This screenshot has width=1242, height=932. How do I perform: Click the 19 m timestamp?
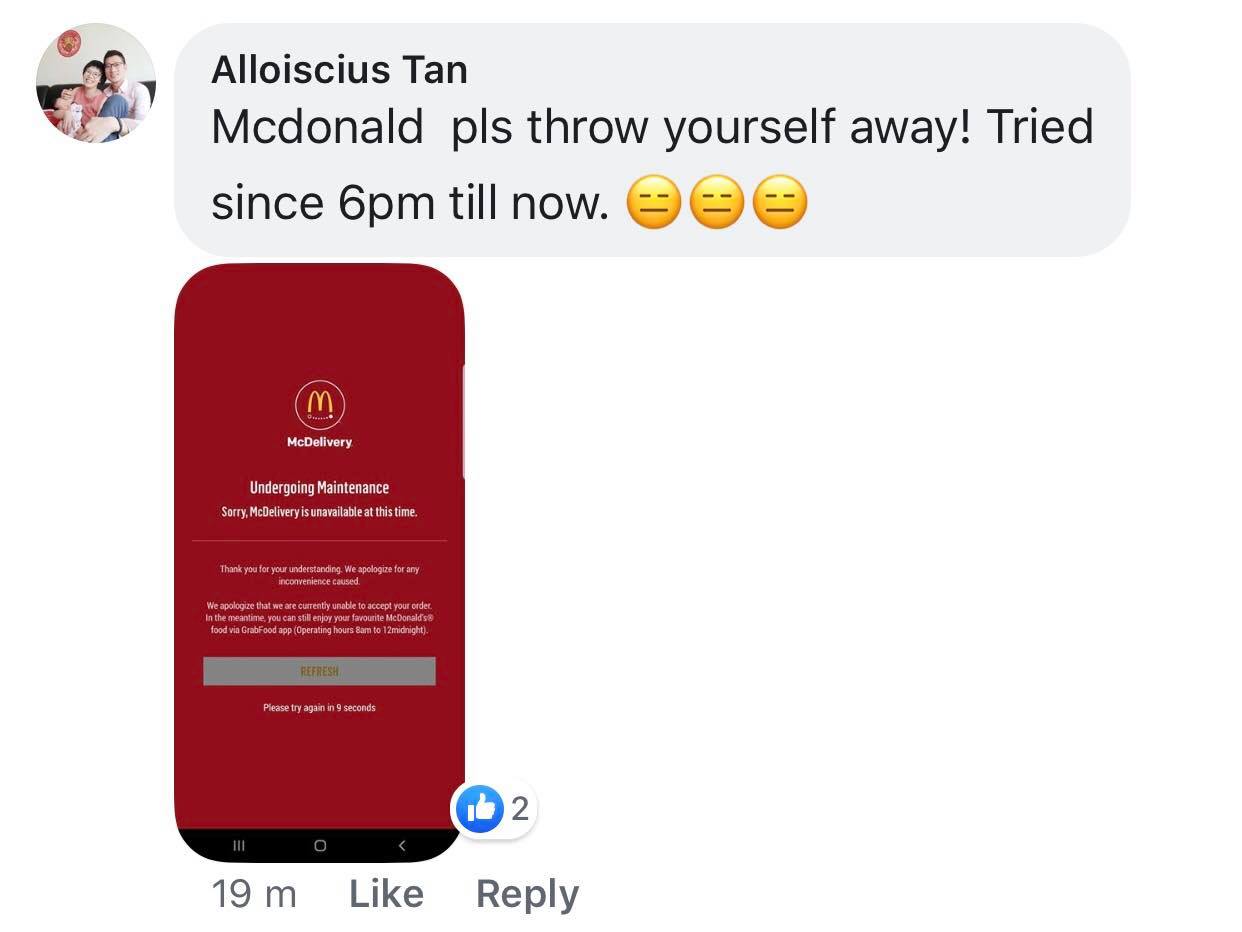click(x=254, y=893)
